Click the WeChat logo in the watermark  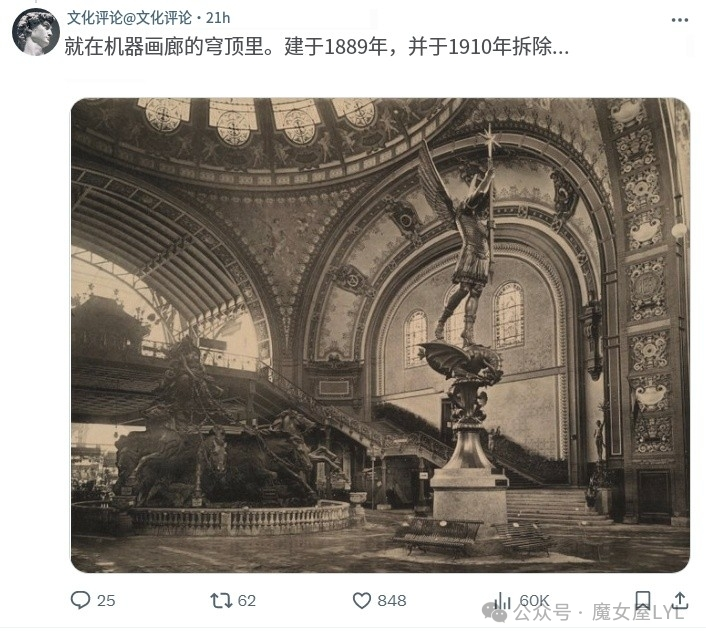click(x=495, y=612)
